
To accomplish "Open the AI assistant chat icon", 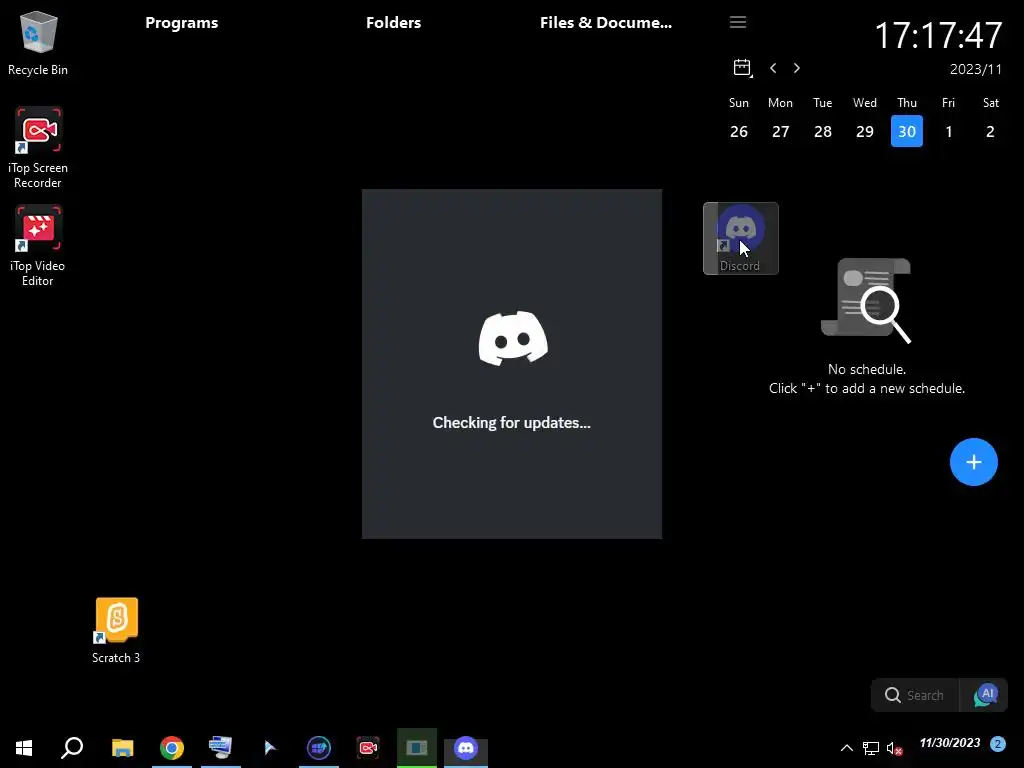I will click(985, 695).
